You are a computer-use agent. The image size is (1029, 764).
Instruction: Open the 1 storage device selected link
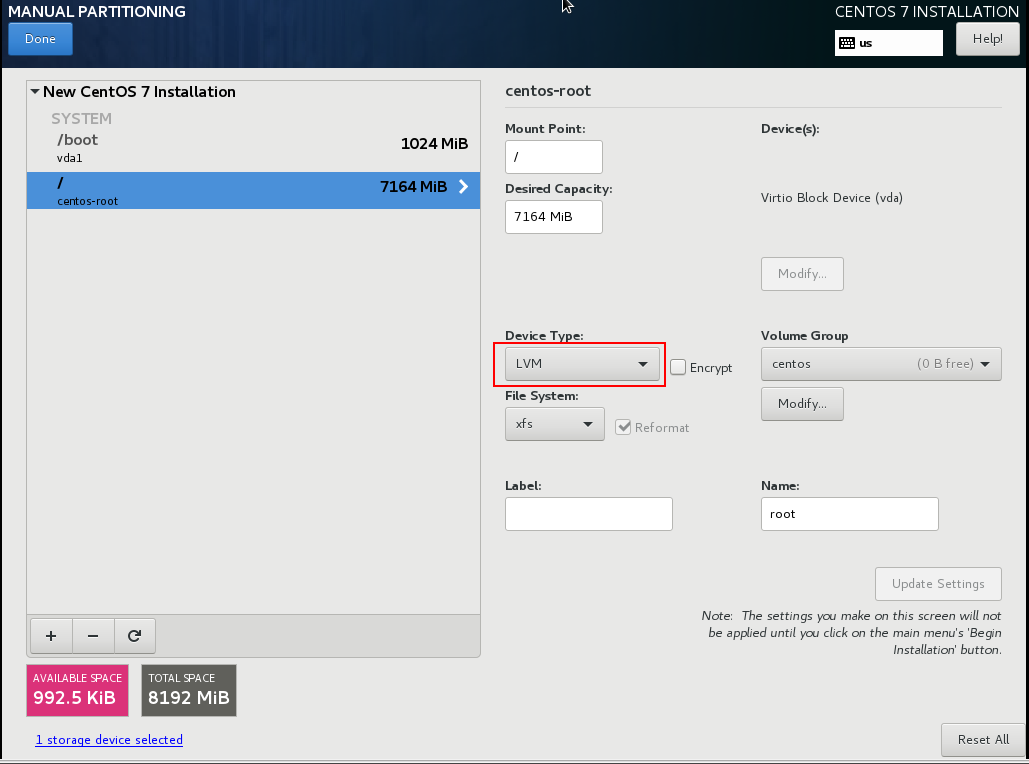[x=109, y=740]
